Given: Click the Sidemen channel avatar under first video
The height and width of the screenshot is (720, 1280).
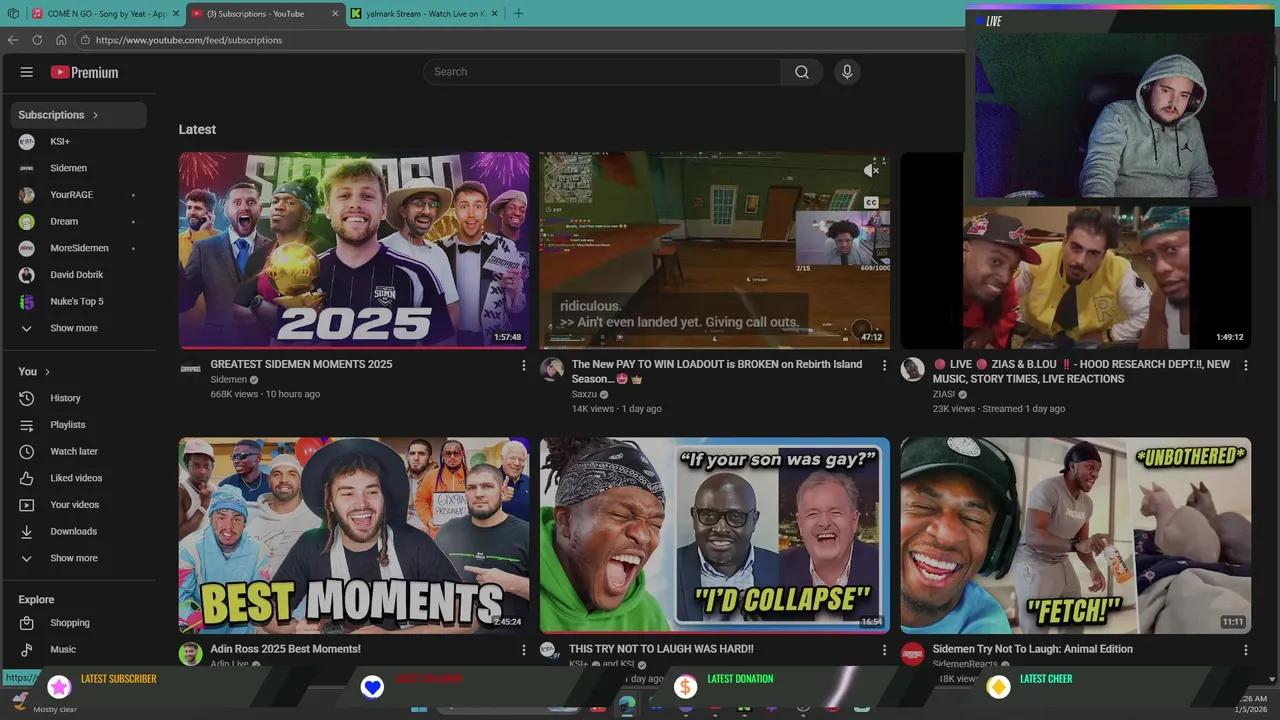Looking at the screenshot, I should click(x=190, y=369).
